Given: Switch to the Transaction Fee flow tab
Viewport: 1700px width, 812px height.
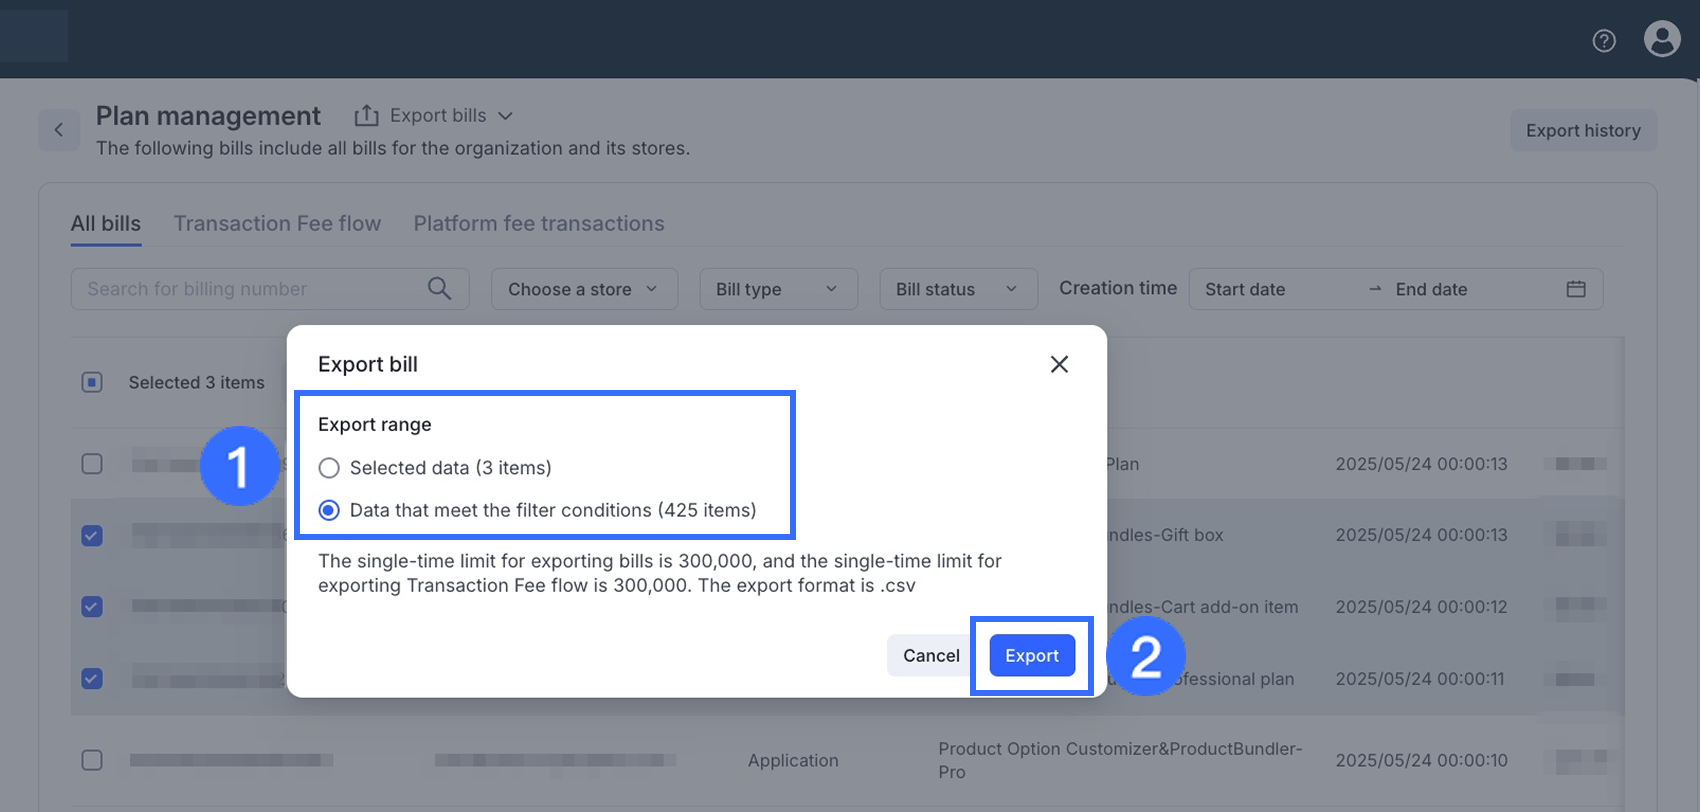Looking at the screenshot, I should tap(277, 224).
